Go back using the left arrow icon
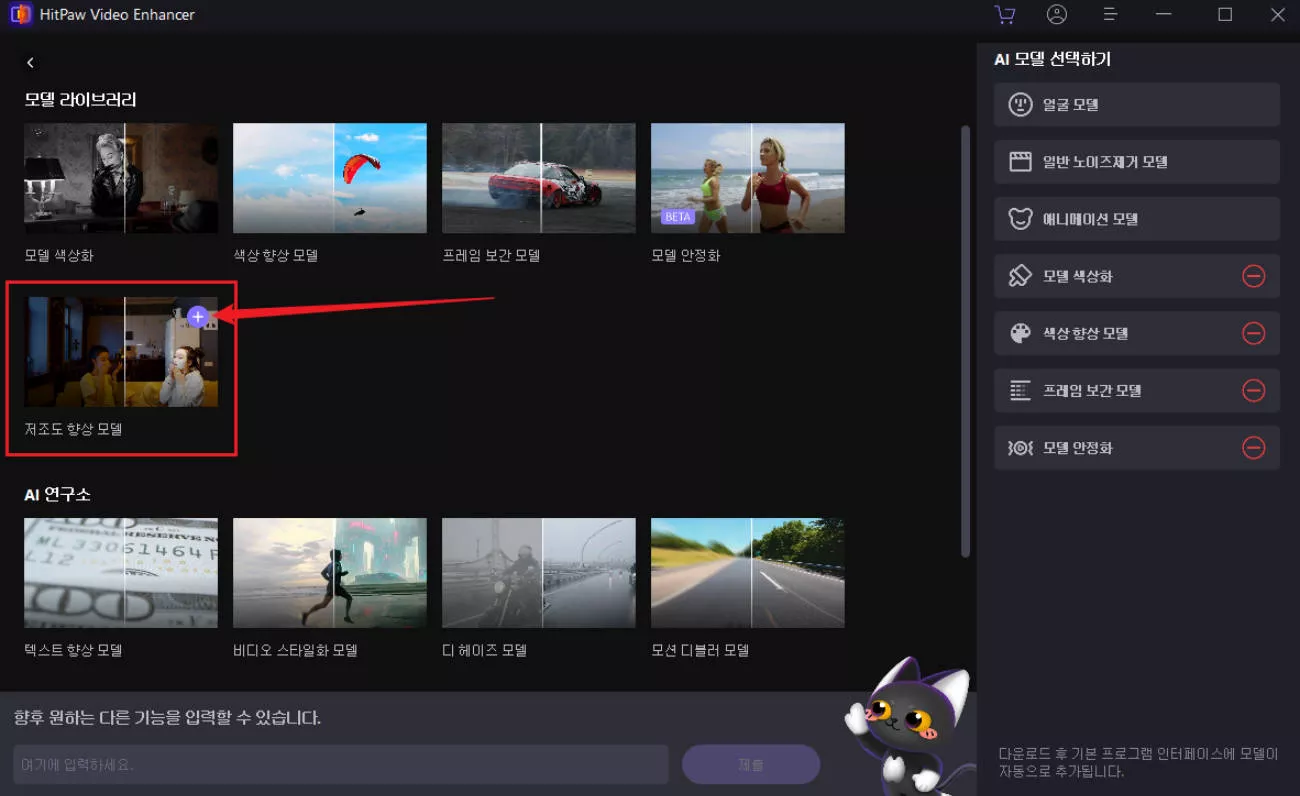Screen dimensions: 1300x796 coord(30,63)
